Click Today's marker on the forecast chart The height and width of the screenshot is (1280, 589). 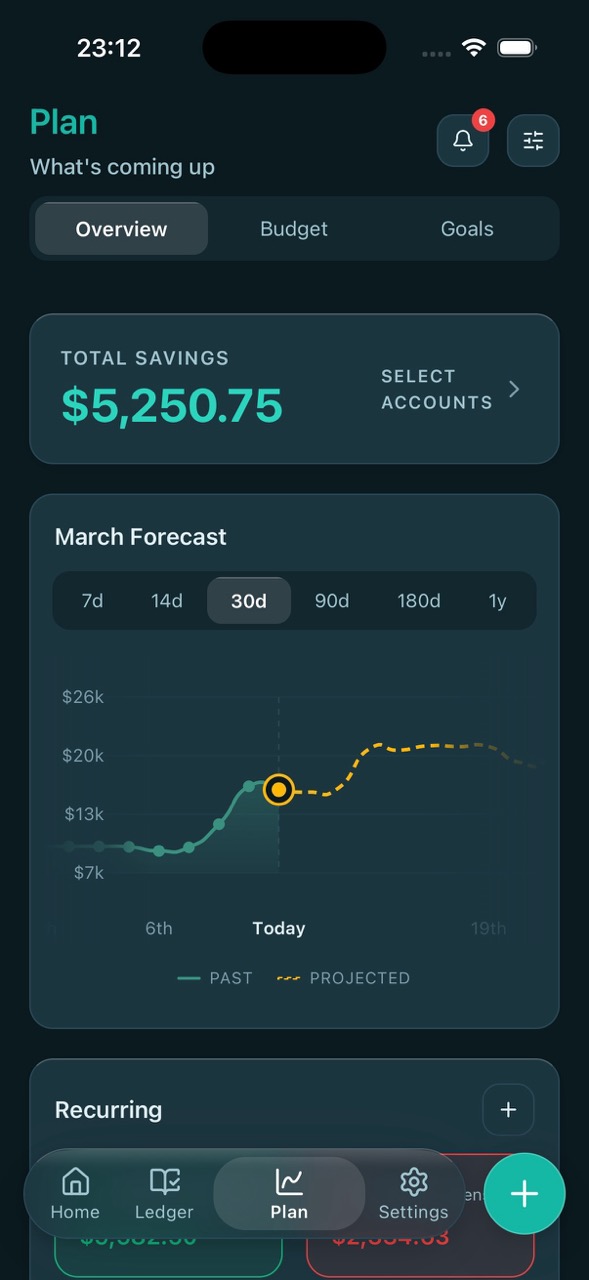tap(278, 790)
